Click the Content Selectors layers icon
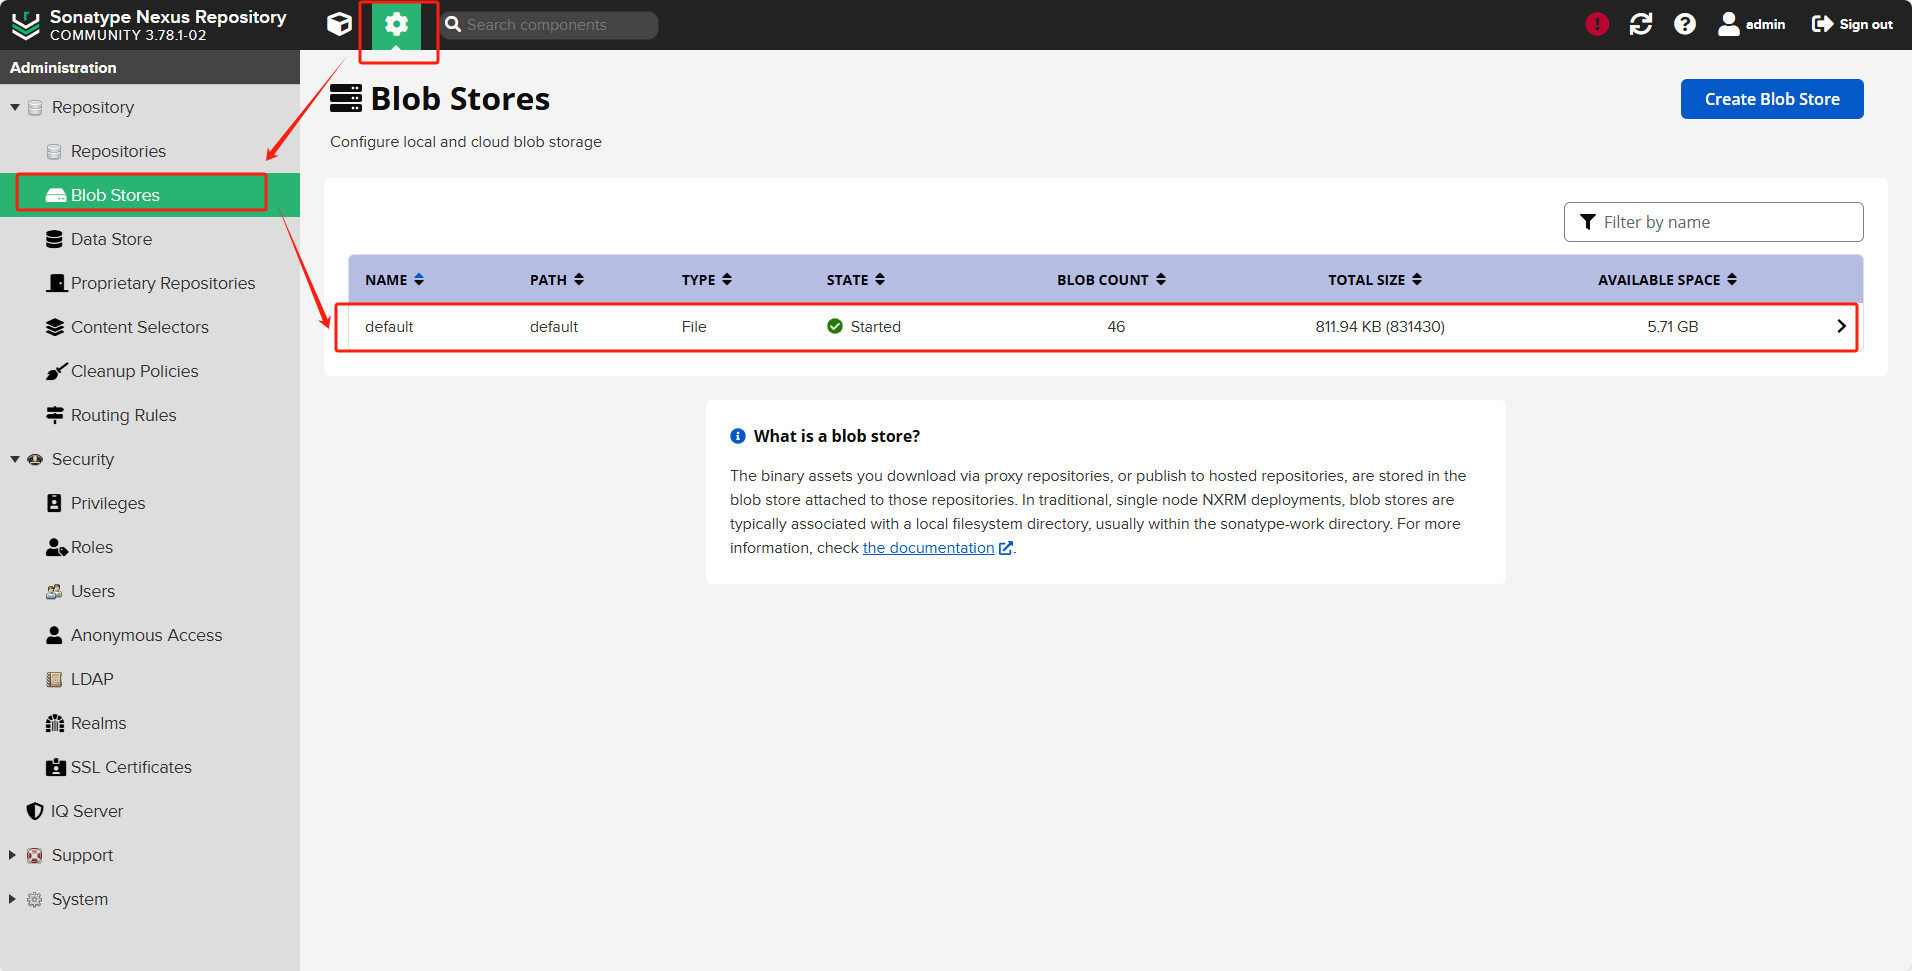 55,327
